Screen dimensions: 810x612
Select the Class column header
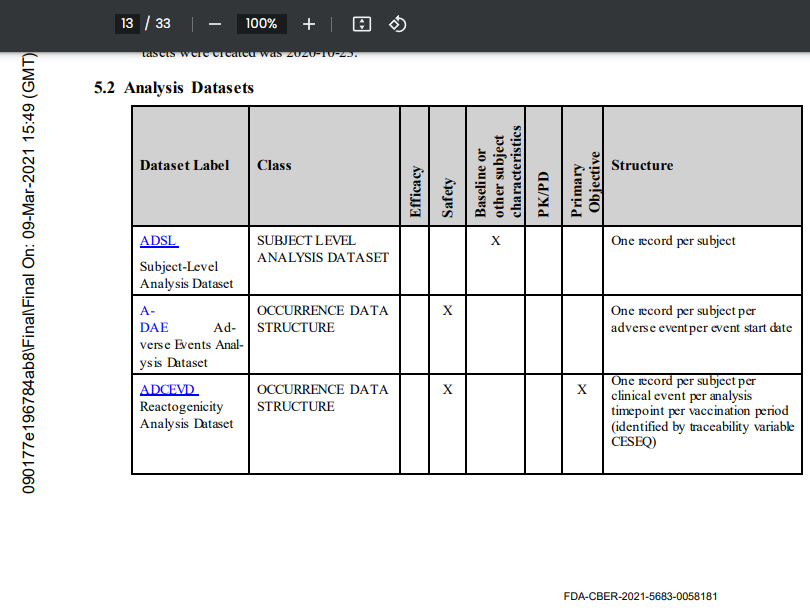tap(274, 165)
